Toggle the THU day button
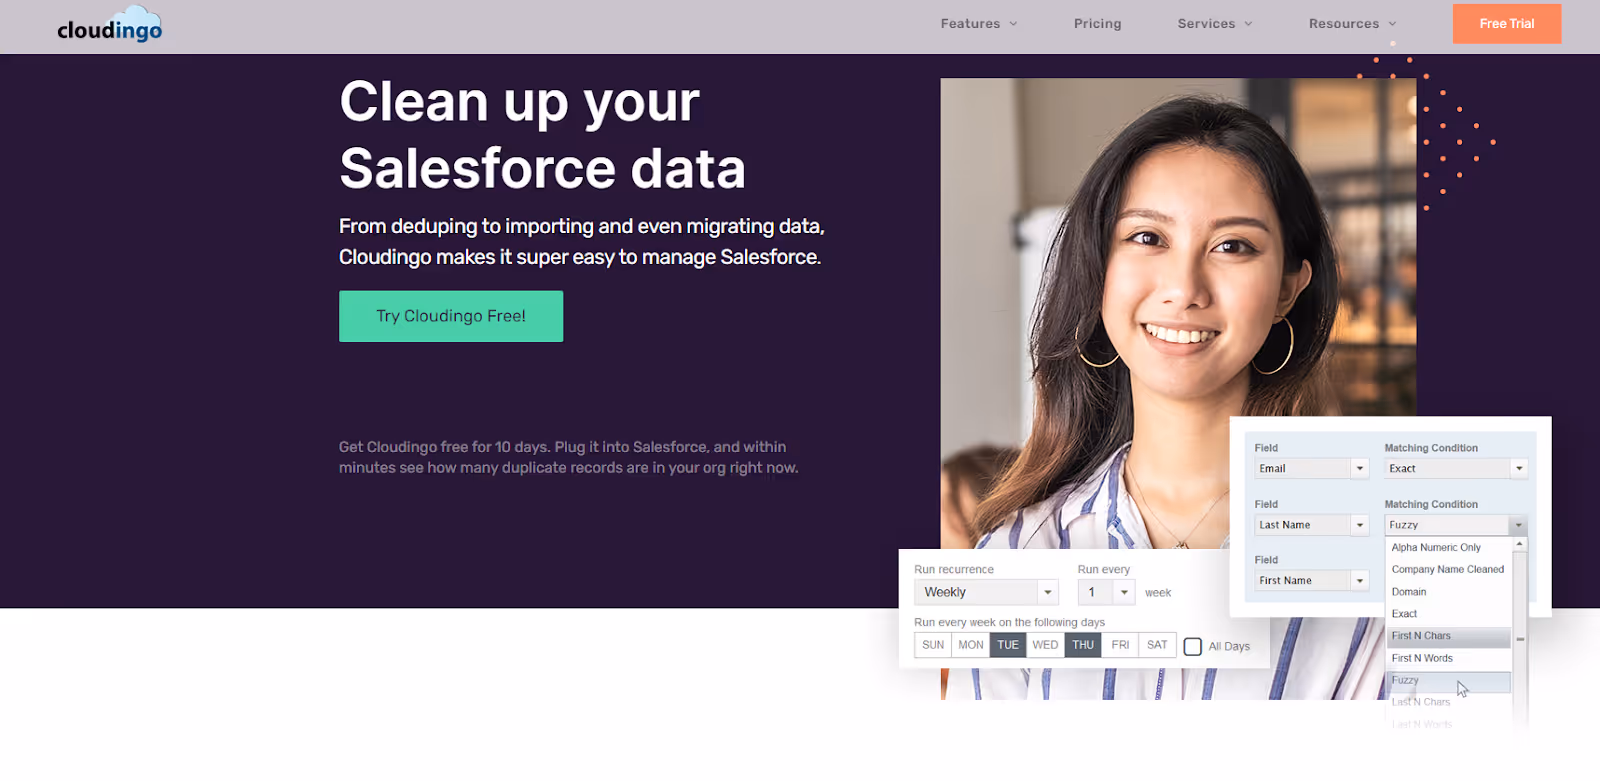The width and height of the screenshot is (1600, 781). point(1083,645)
